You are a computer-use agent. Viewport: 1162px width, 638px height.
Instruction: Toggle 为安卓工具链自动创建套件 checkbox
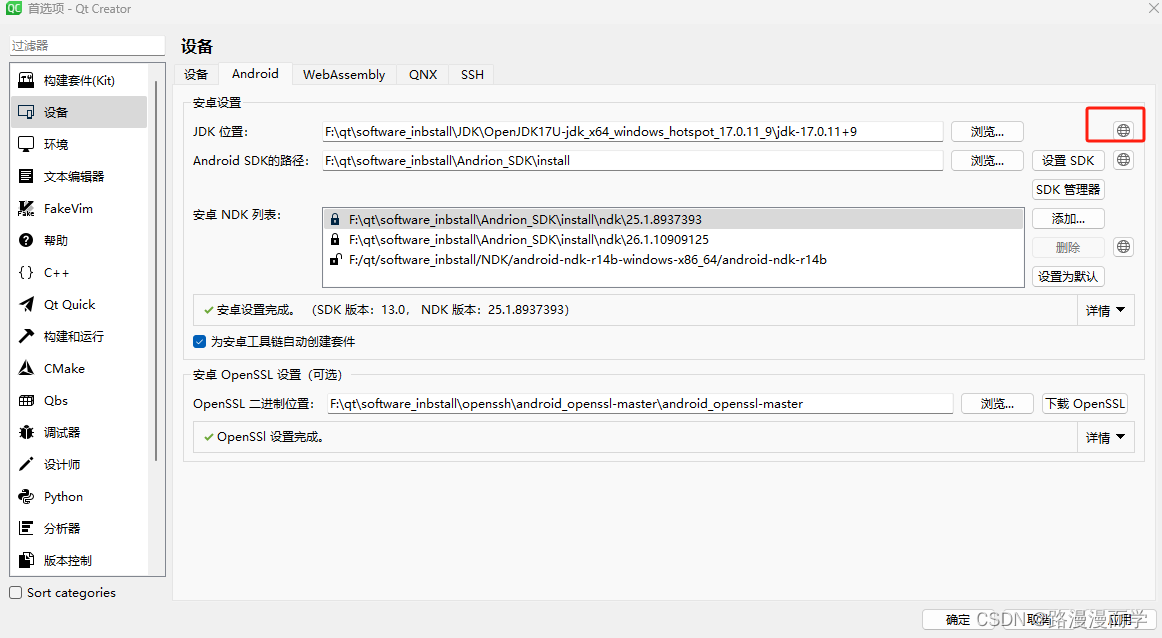[x=199, y=342]
